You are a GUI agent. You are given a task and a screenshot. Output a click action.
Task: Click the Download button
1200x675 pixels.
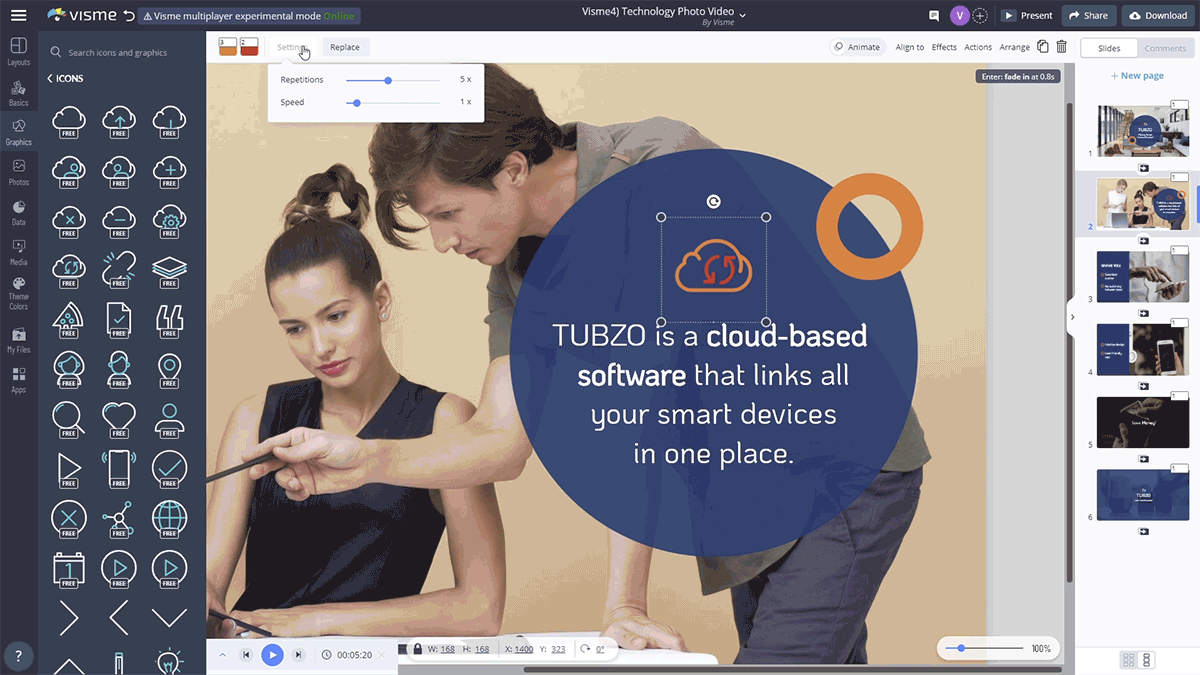(1159, 16)
